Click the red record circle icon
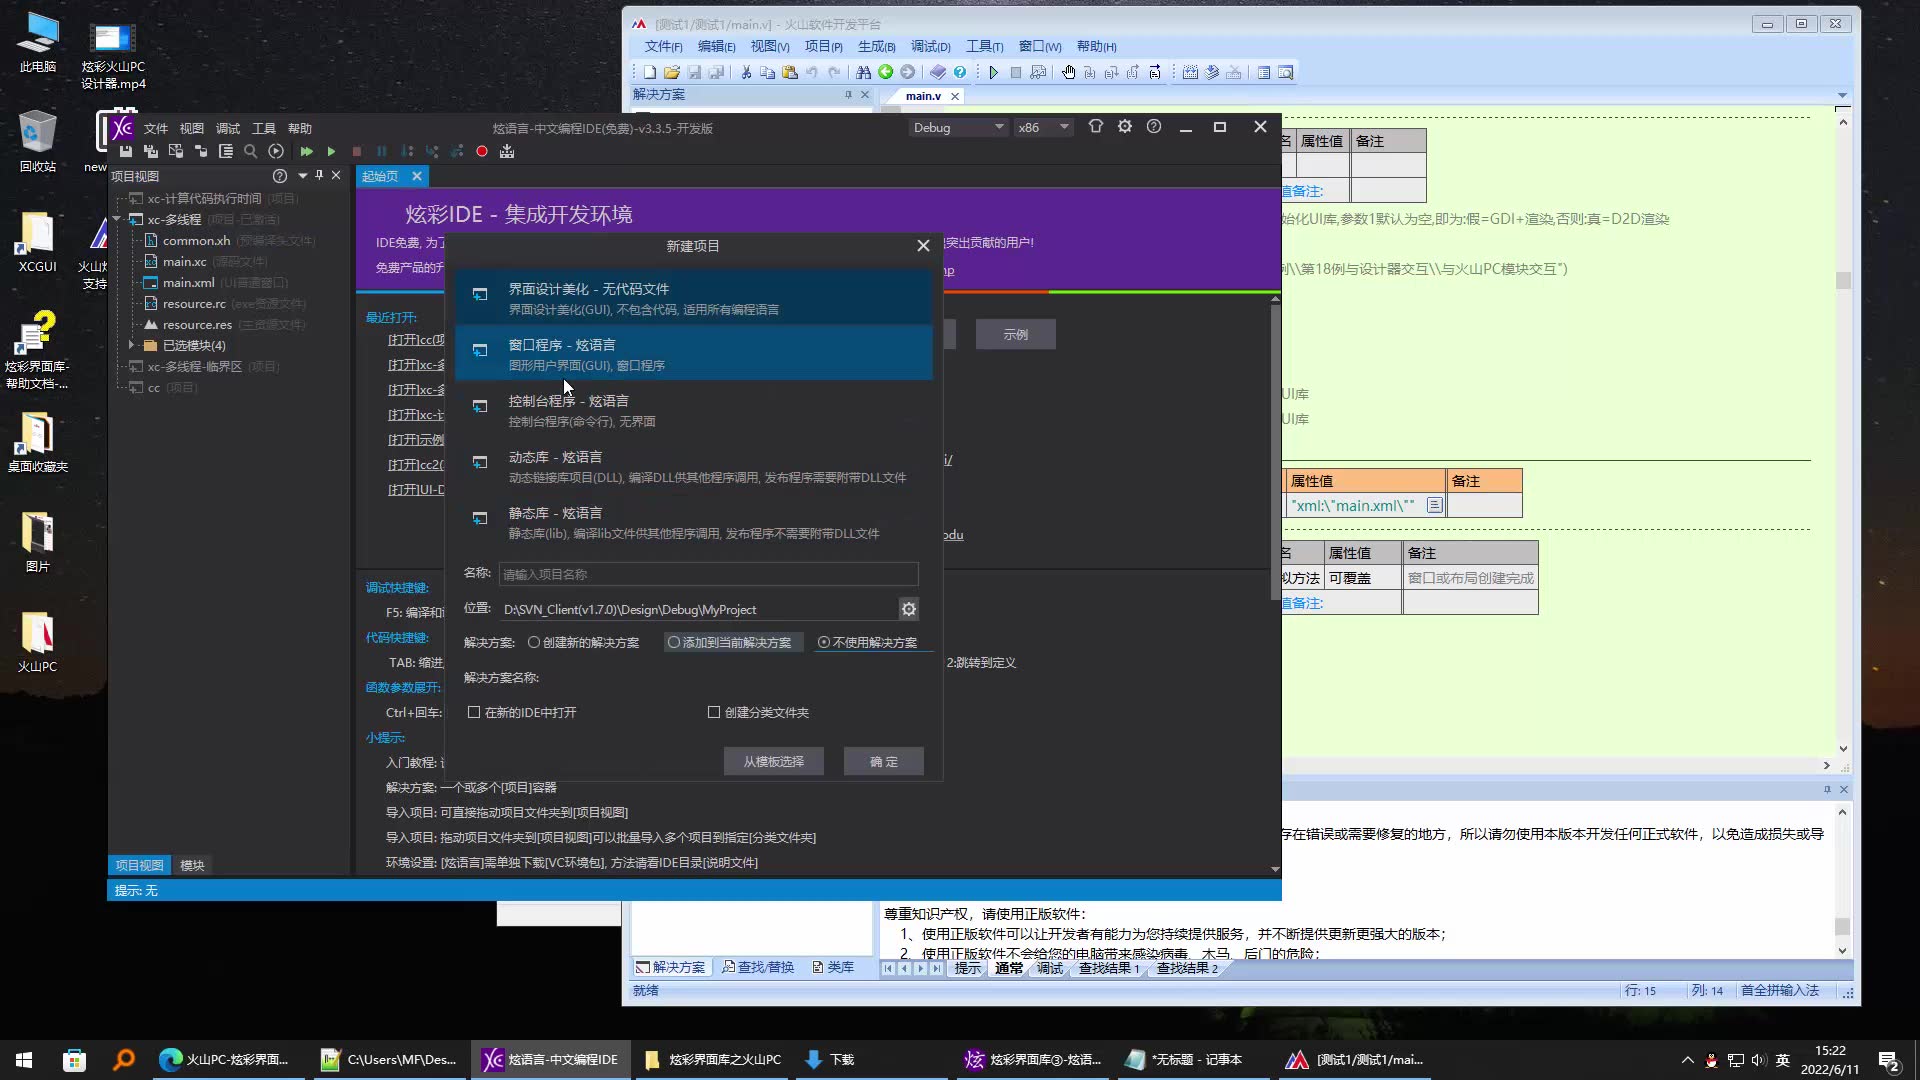1920x1080 pixels. pos(482,152)
